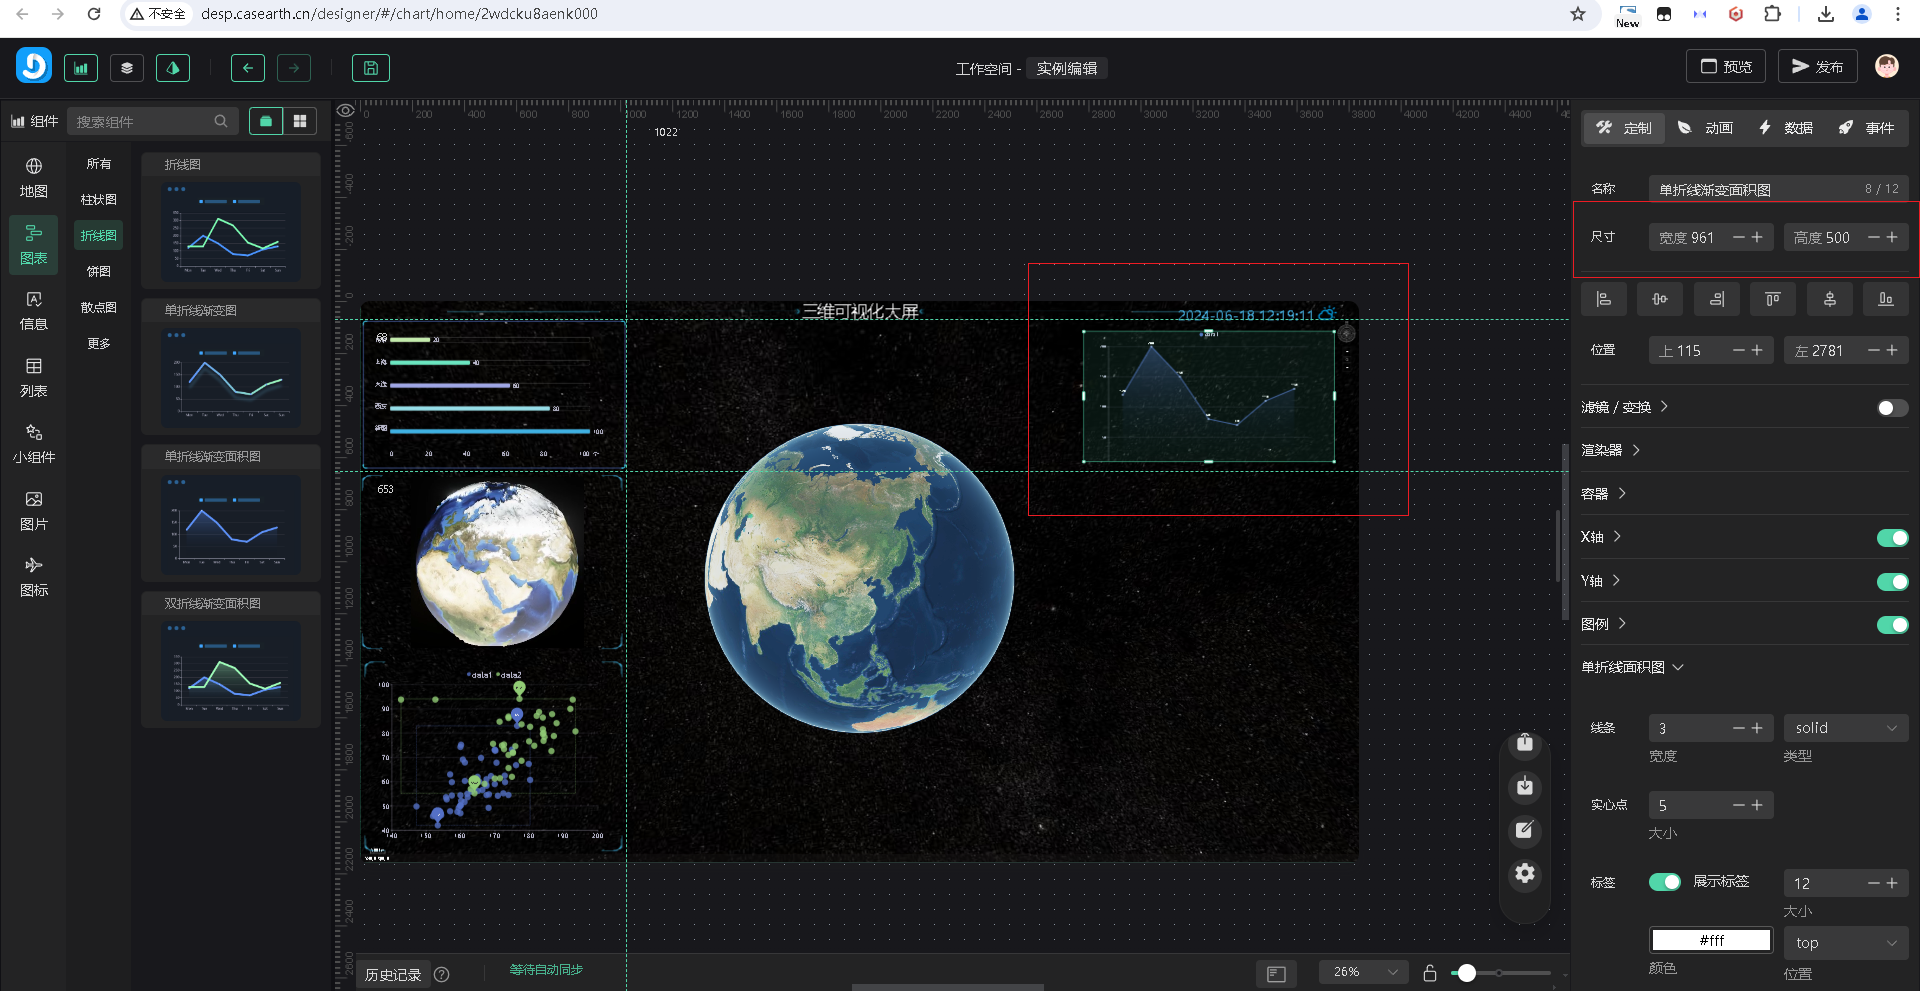Screen dimensions: 1920x991
Task: Open the layers stack icon panel
Action: [x=127, y=68]
